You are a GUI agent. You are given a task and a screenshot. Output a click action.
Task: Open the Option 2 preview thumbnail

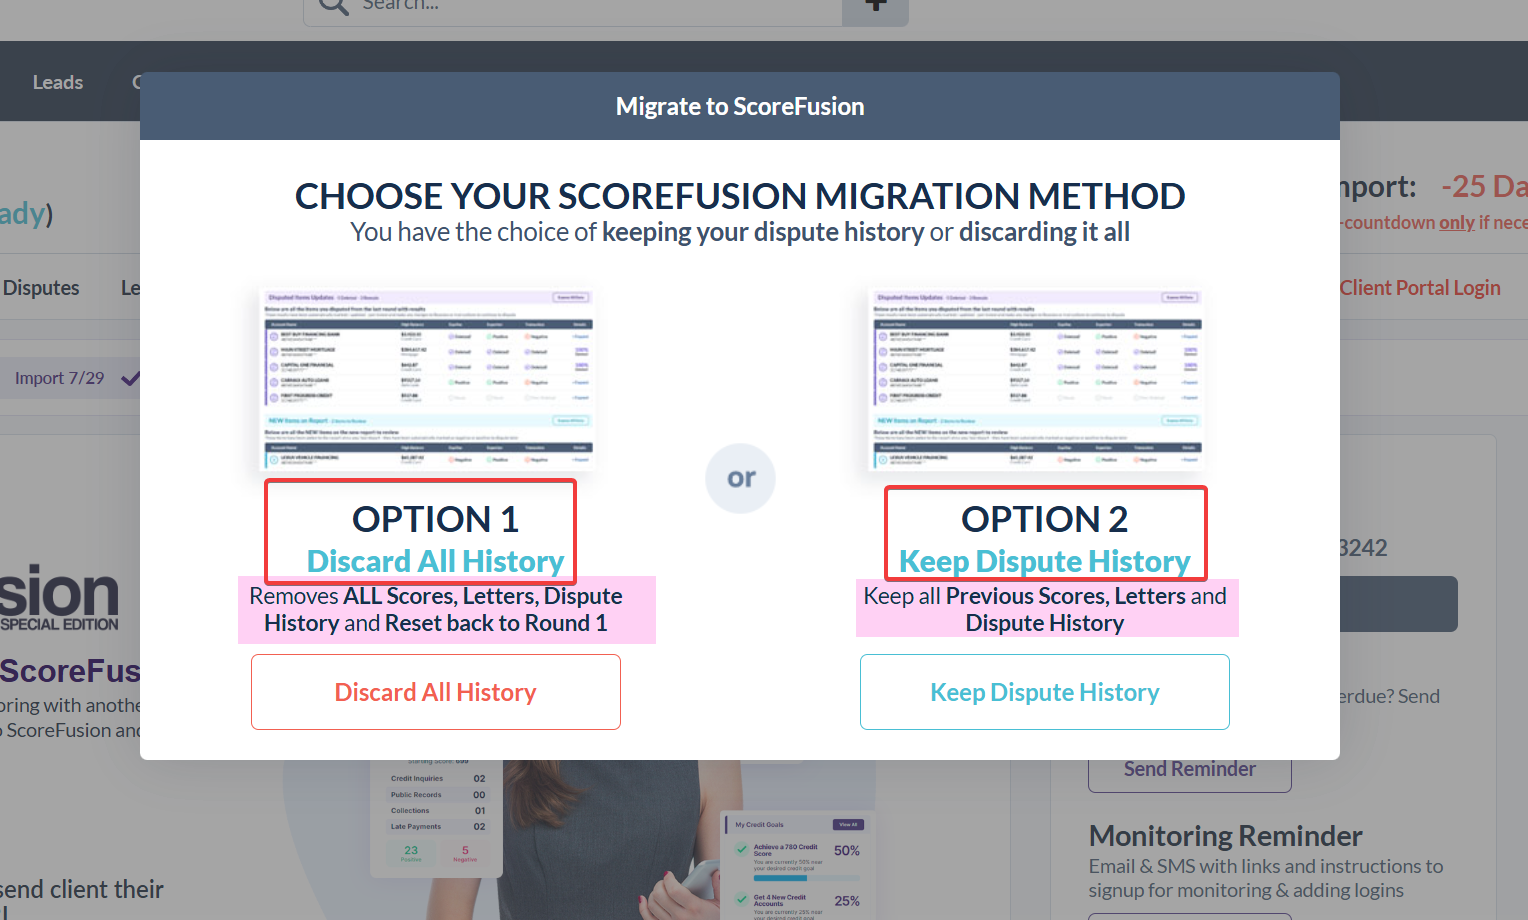[1037, 380]
